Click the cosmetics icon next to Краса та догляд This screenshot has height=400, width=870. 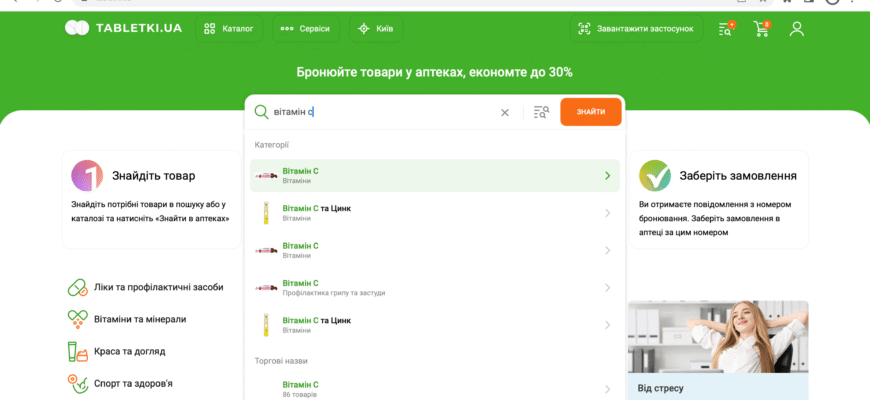[x=78, y=352]
